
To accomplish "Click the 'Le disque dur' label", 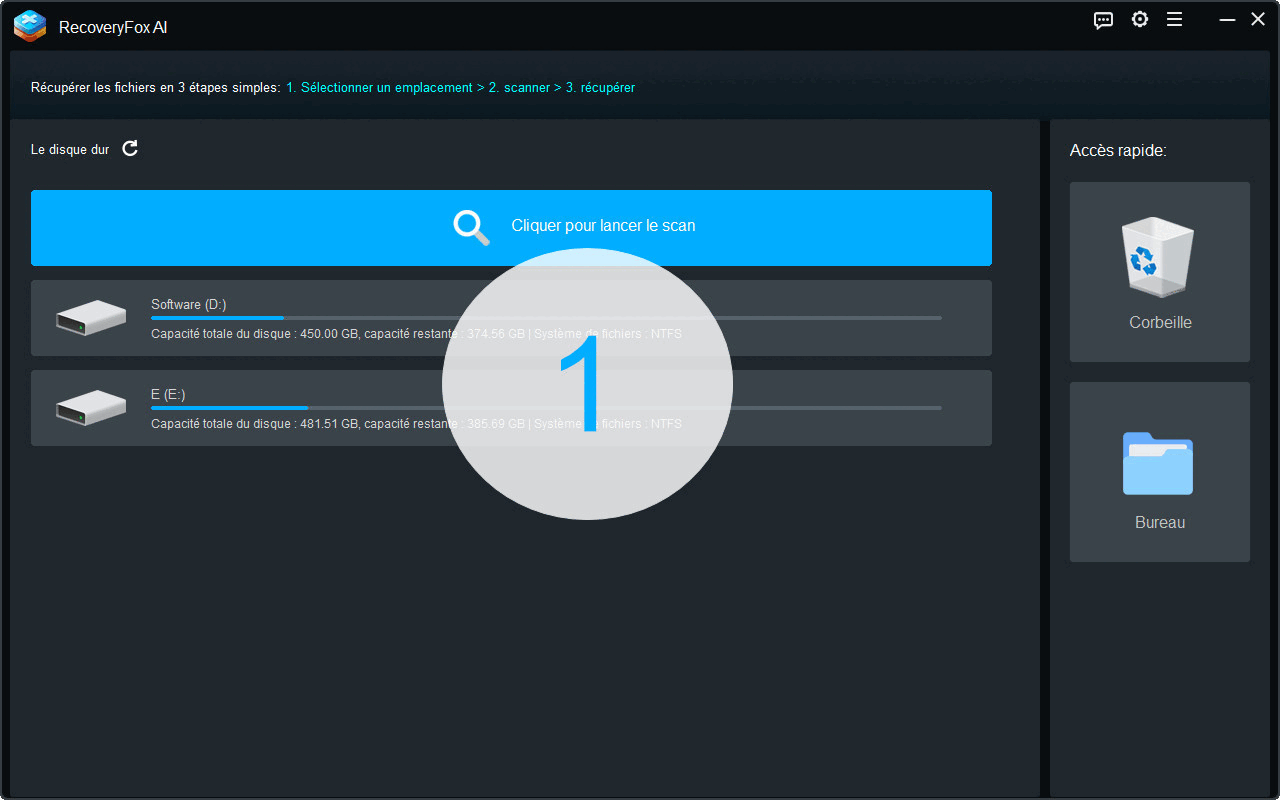I will point(70,150).
